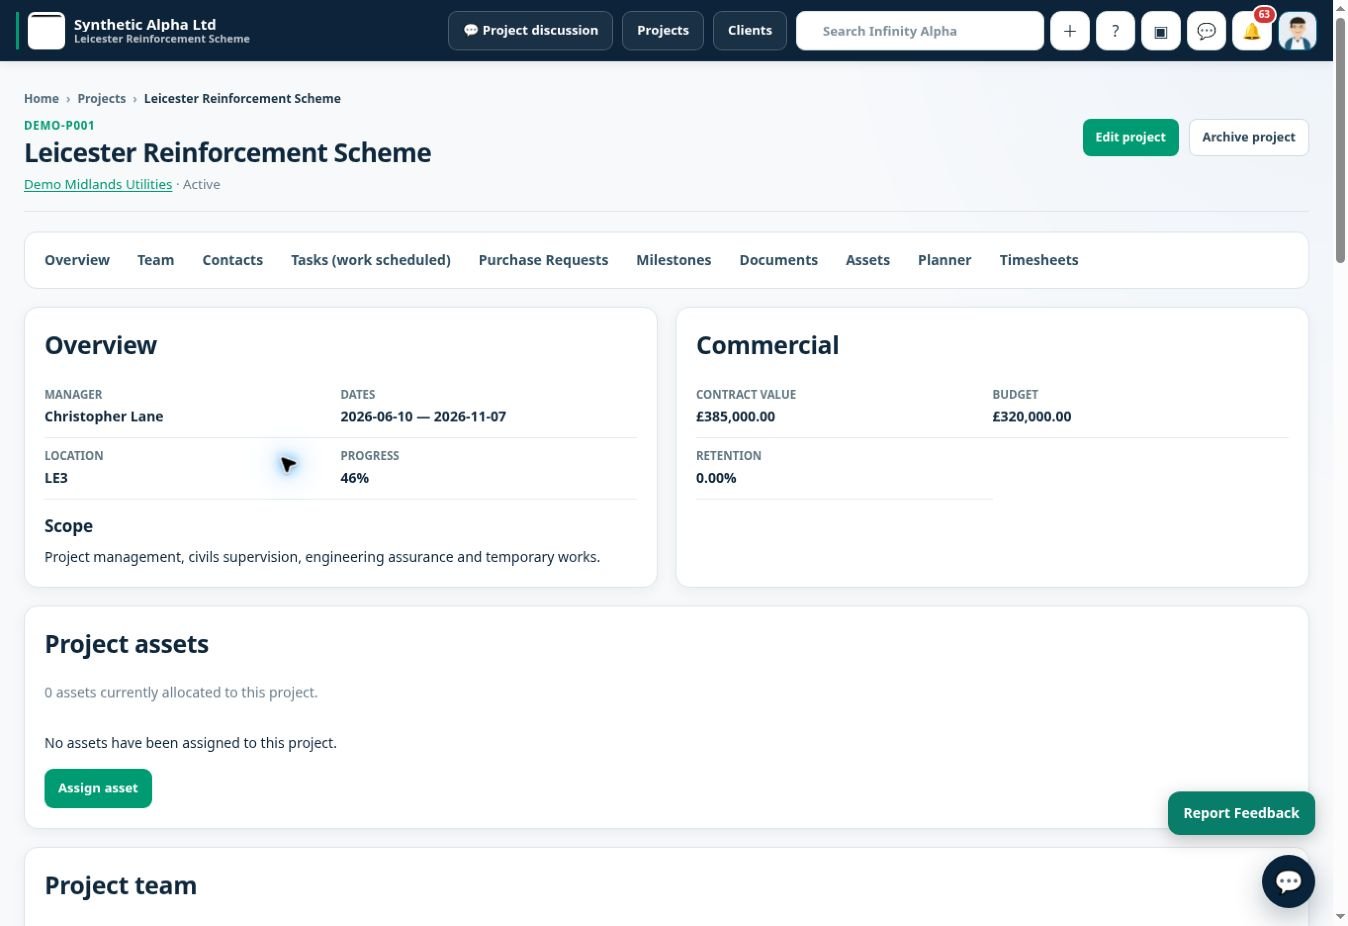Image resolution: width=1348 pixels, height=926 pixels.
Task: Select the location value LE3
Action: point(56,478)
